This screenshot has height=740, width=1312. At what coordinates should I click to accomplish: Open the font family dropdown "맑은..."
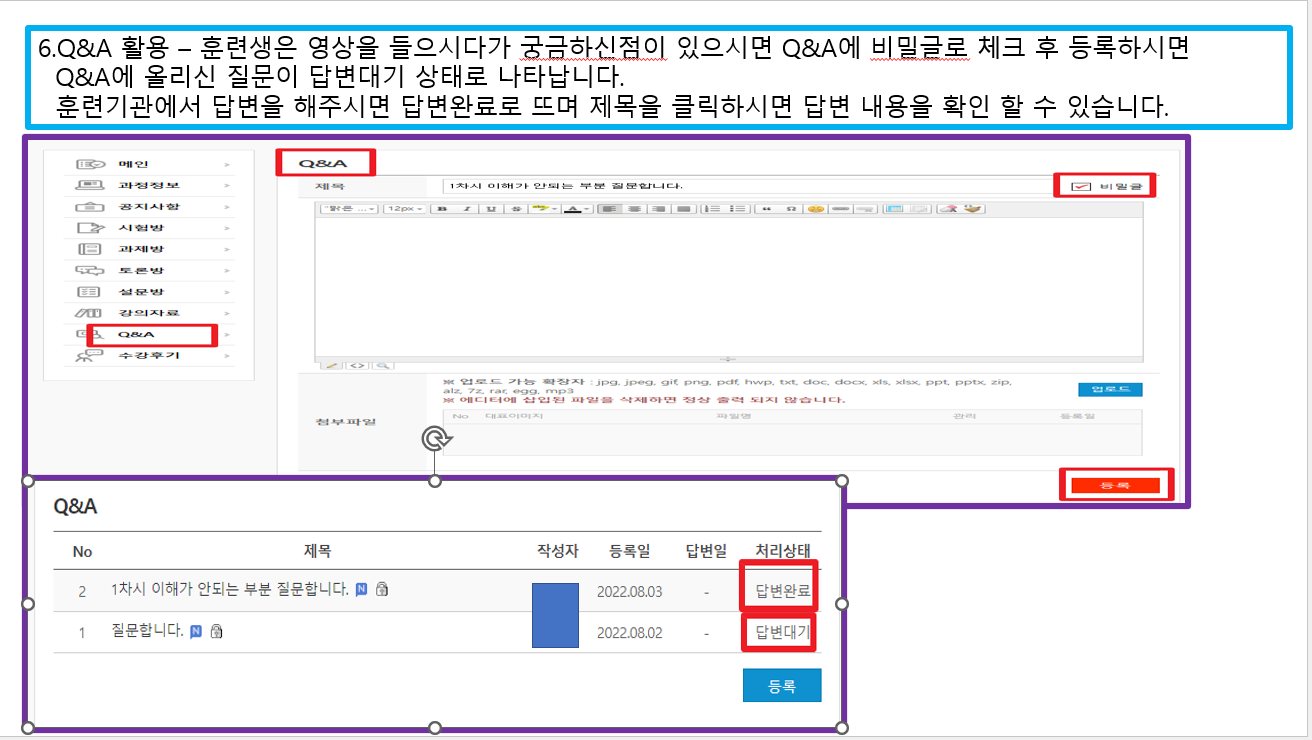348,209
